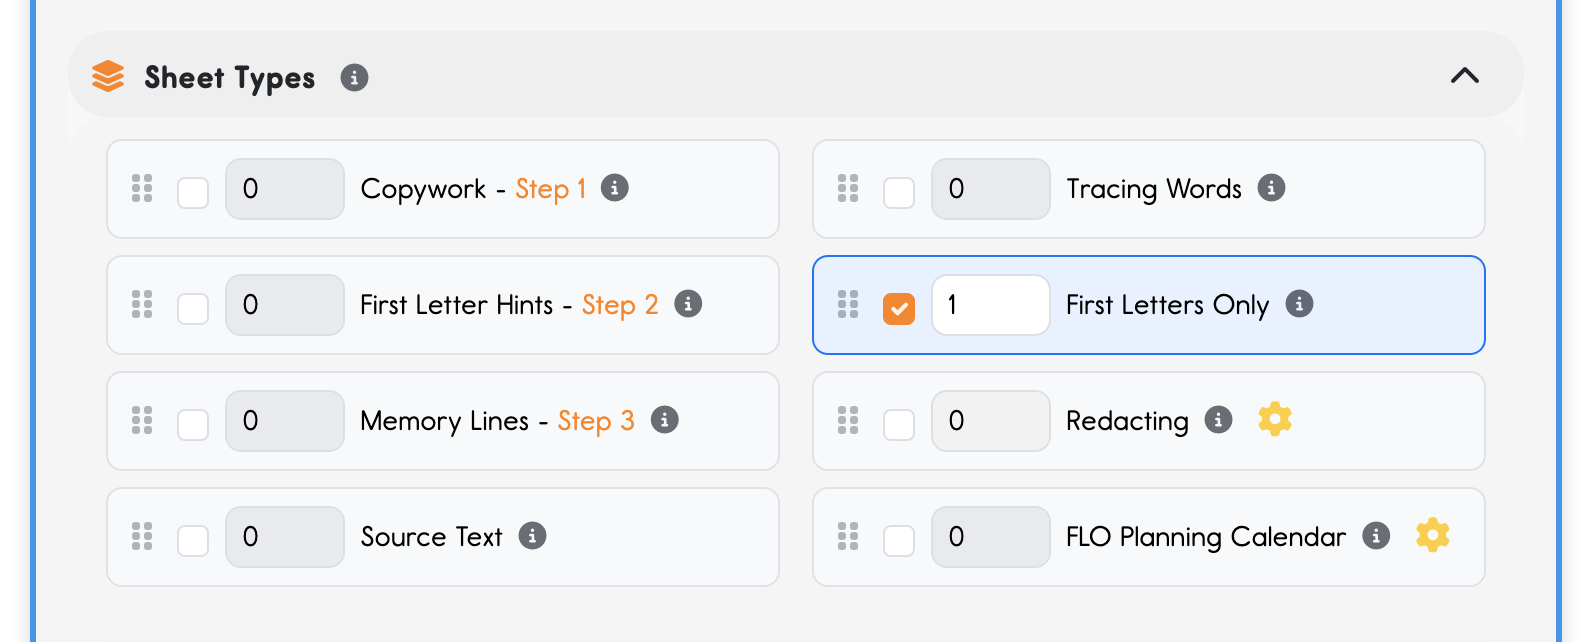This screenshot has width=1590, height=642.
Task: Click the Source Text quantity field
Action: 284,537
